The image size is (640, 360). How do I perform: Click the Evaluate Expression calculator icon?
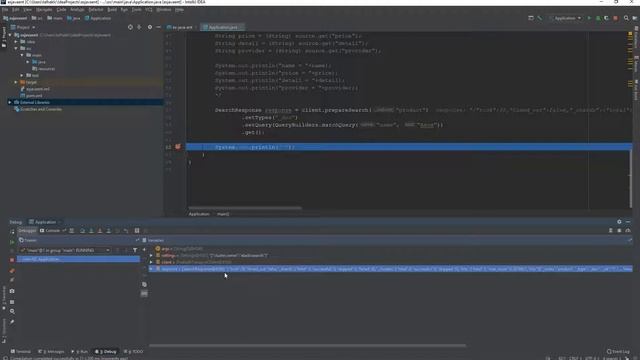pos(137,231)
